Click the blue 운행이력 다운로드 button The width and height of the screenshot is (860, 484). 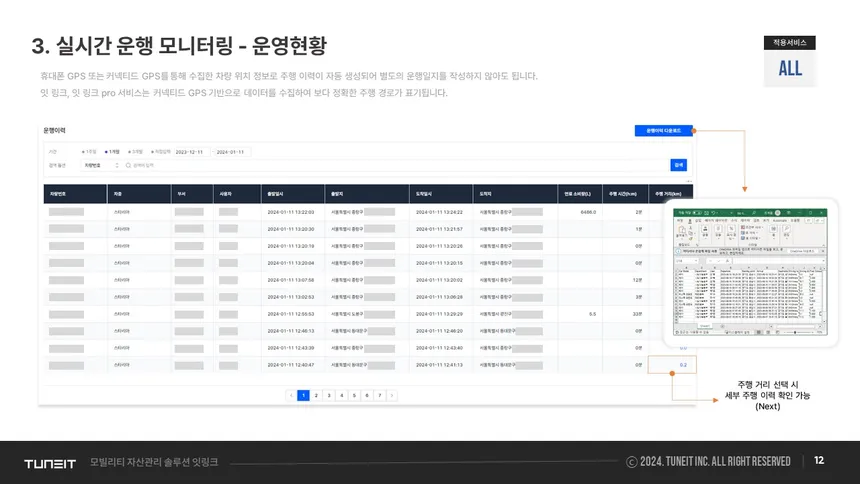(x=664, y=131)
